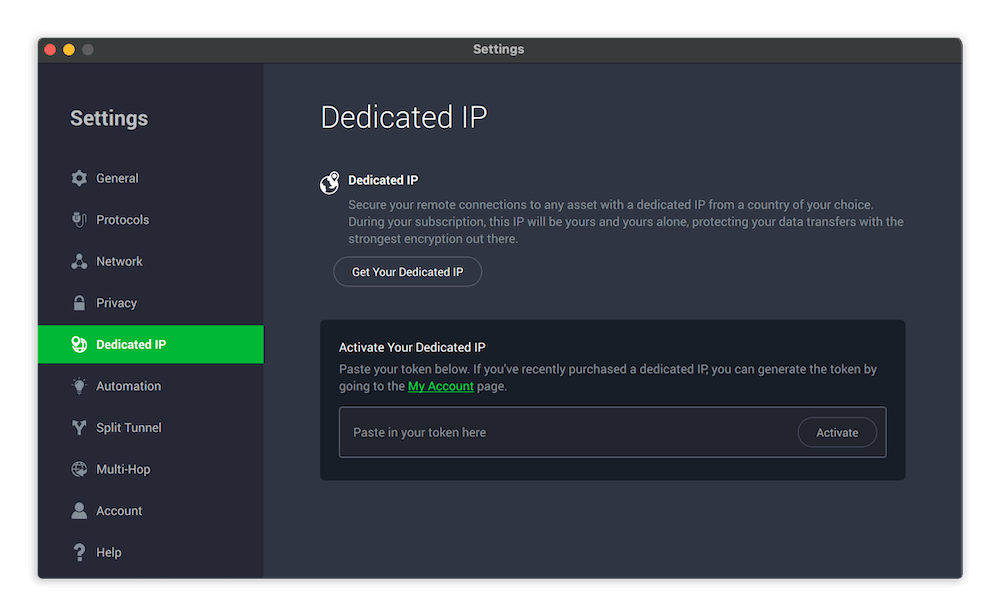Click the Activate Your Dedicated IP heading
1000x616 pixels.
click(x=412, y=348)
